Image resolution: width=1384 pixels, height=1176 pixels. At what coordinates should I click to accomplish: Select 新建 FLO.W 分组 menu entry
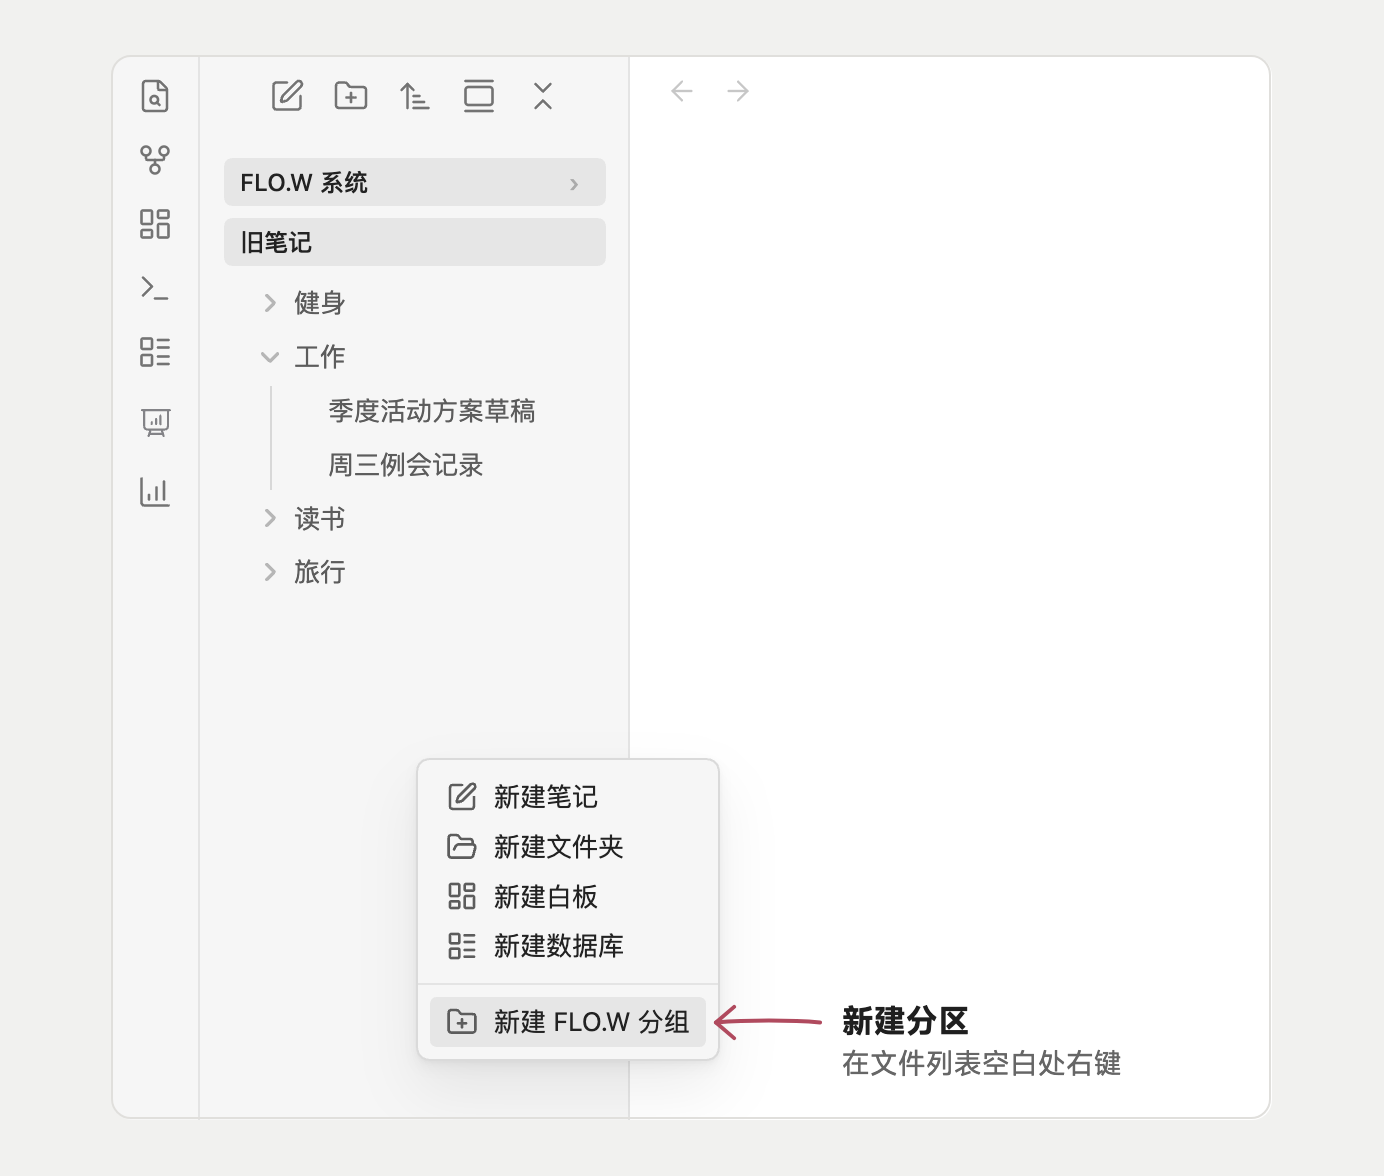pyautogui.click(x=568, y=1022)
